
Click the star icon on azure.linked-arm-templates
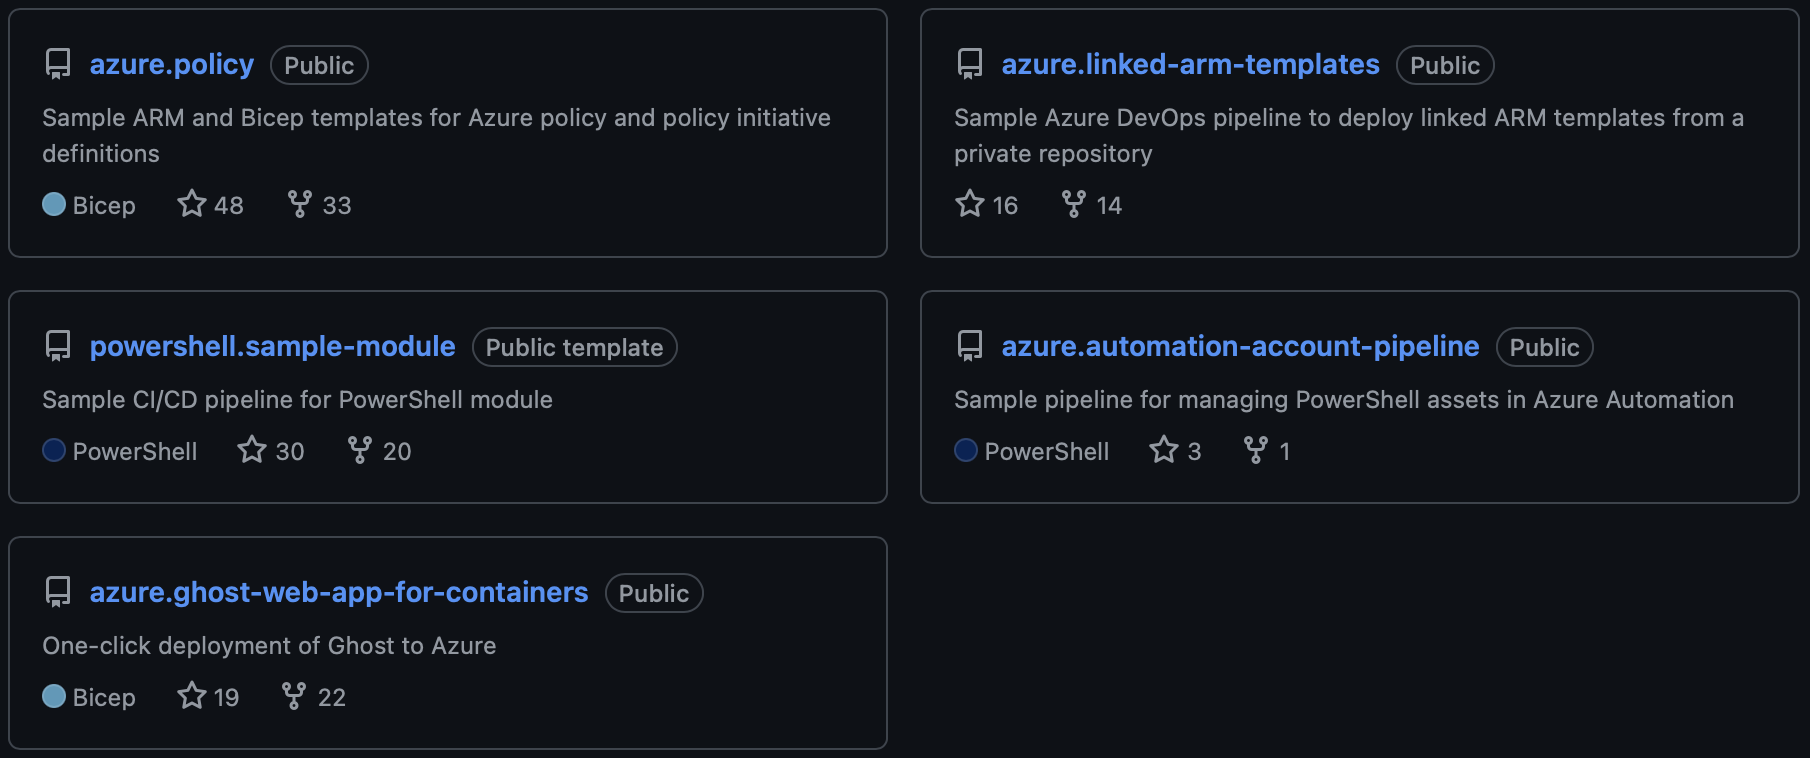(x=968, y=204)
